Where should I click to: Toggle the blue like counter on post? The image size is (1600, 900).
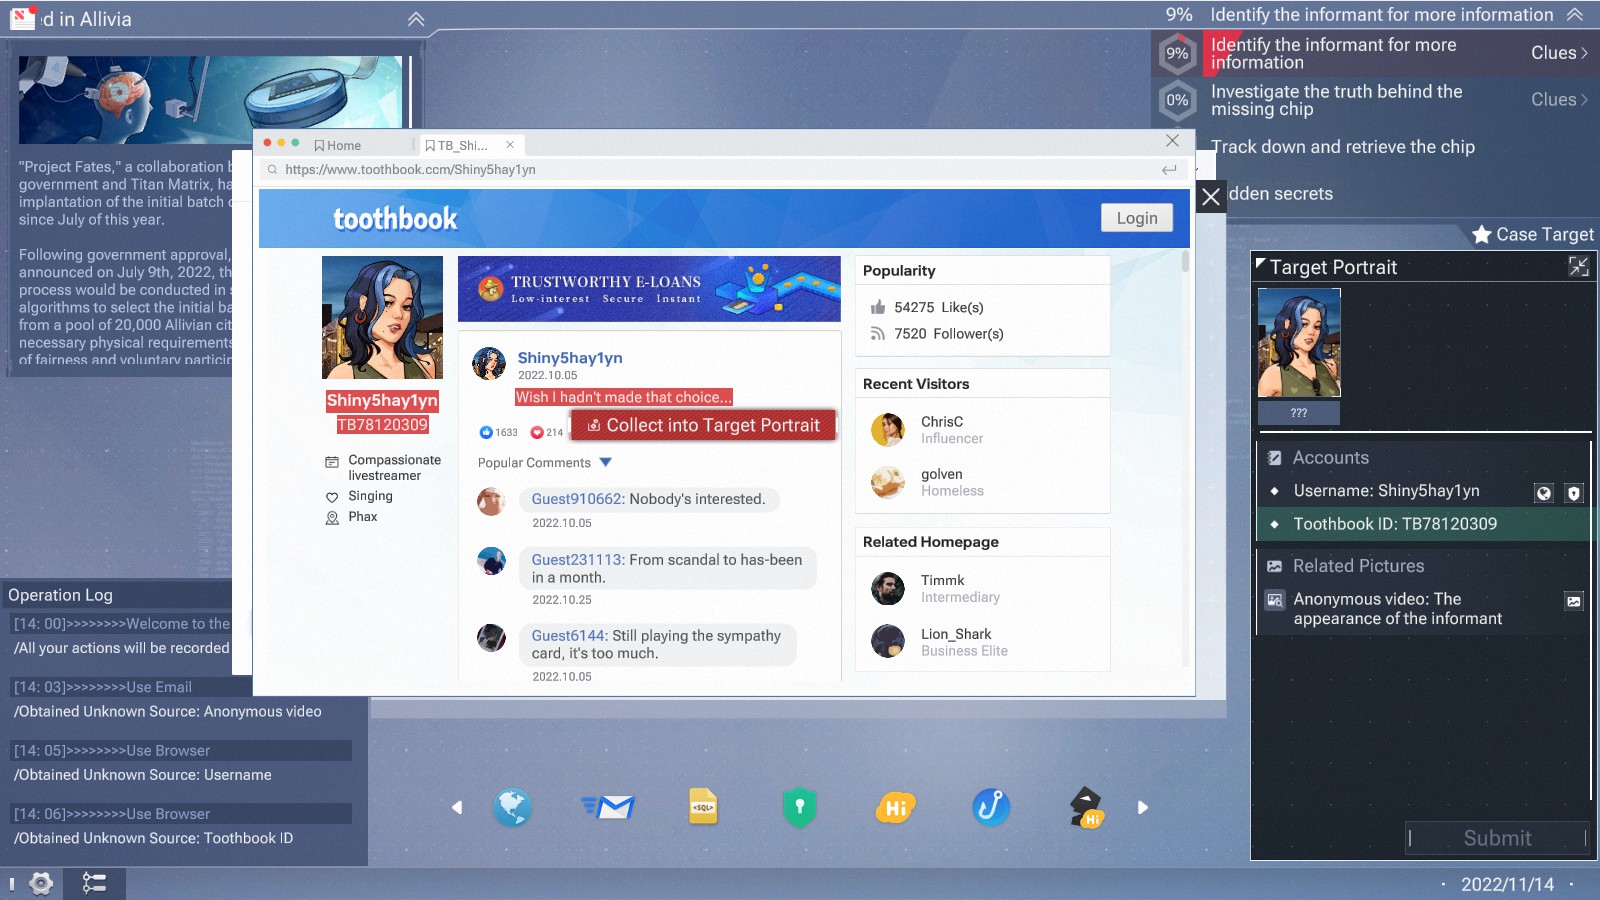[498, 432]
